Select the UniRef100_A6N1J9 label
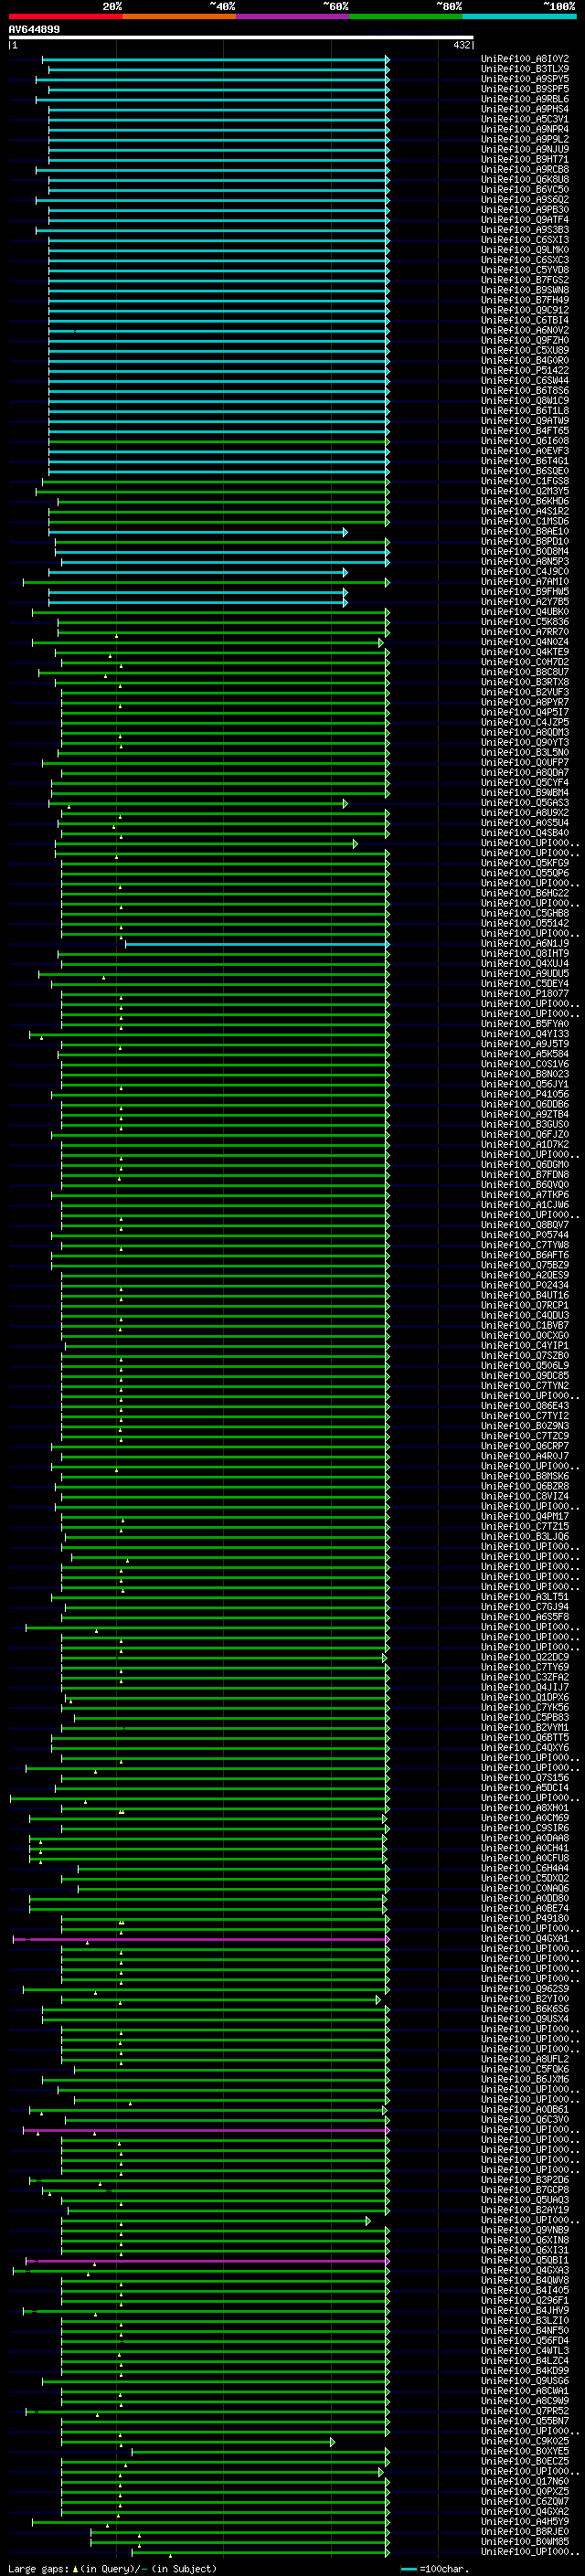Viewport: 585px width, 2576px height. tap(525, 944)
